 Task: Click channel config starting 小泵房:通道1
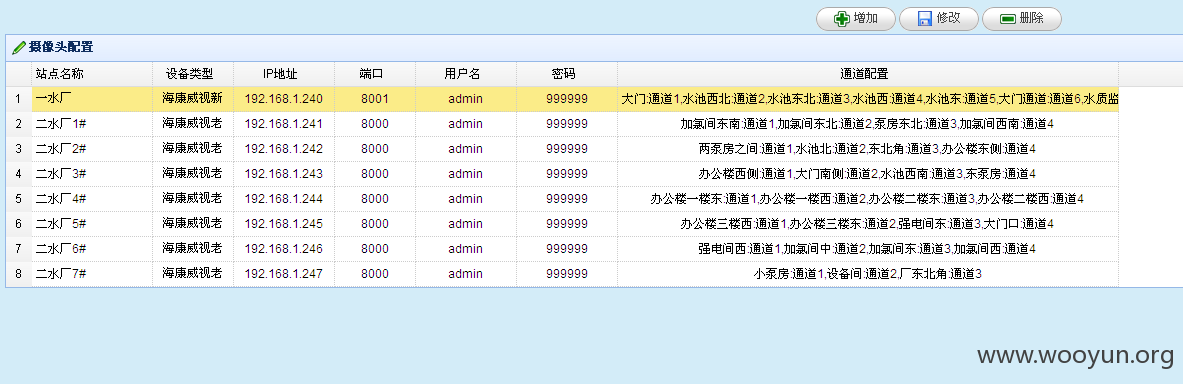click(x=868, y=273)
